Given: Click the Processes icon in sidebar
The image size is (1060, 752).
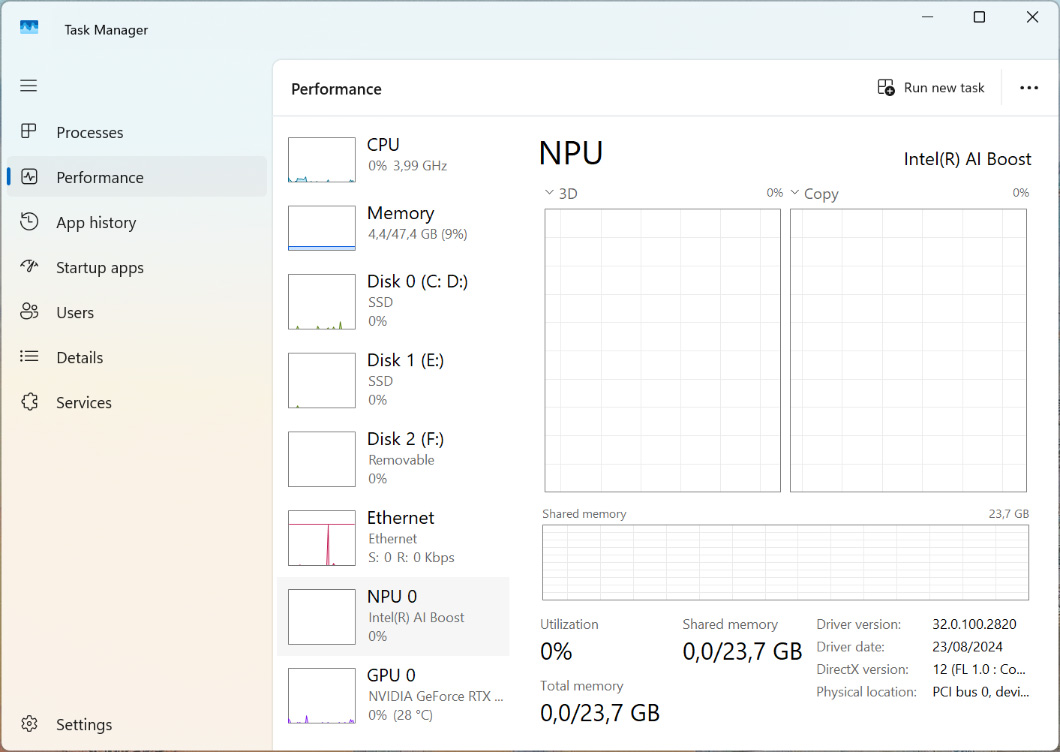Looking at the screenshot, I should 28,131.
